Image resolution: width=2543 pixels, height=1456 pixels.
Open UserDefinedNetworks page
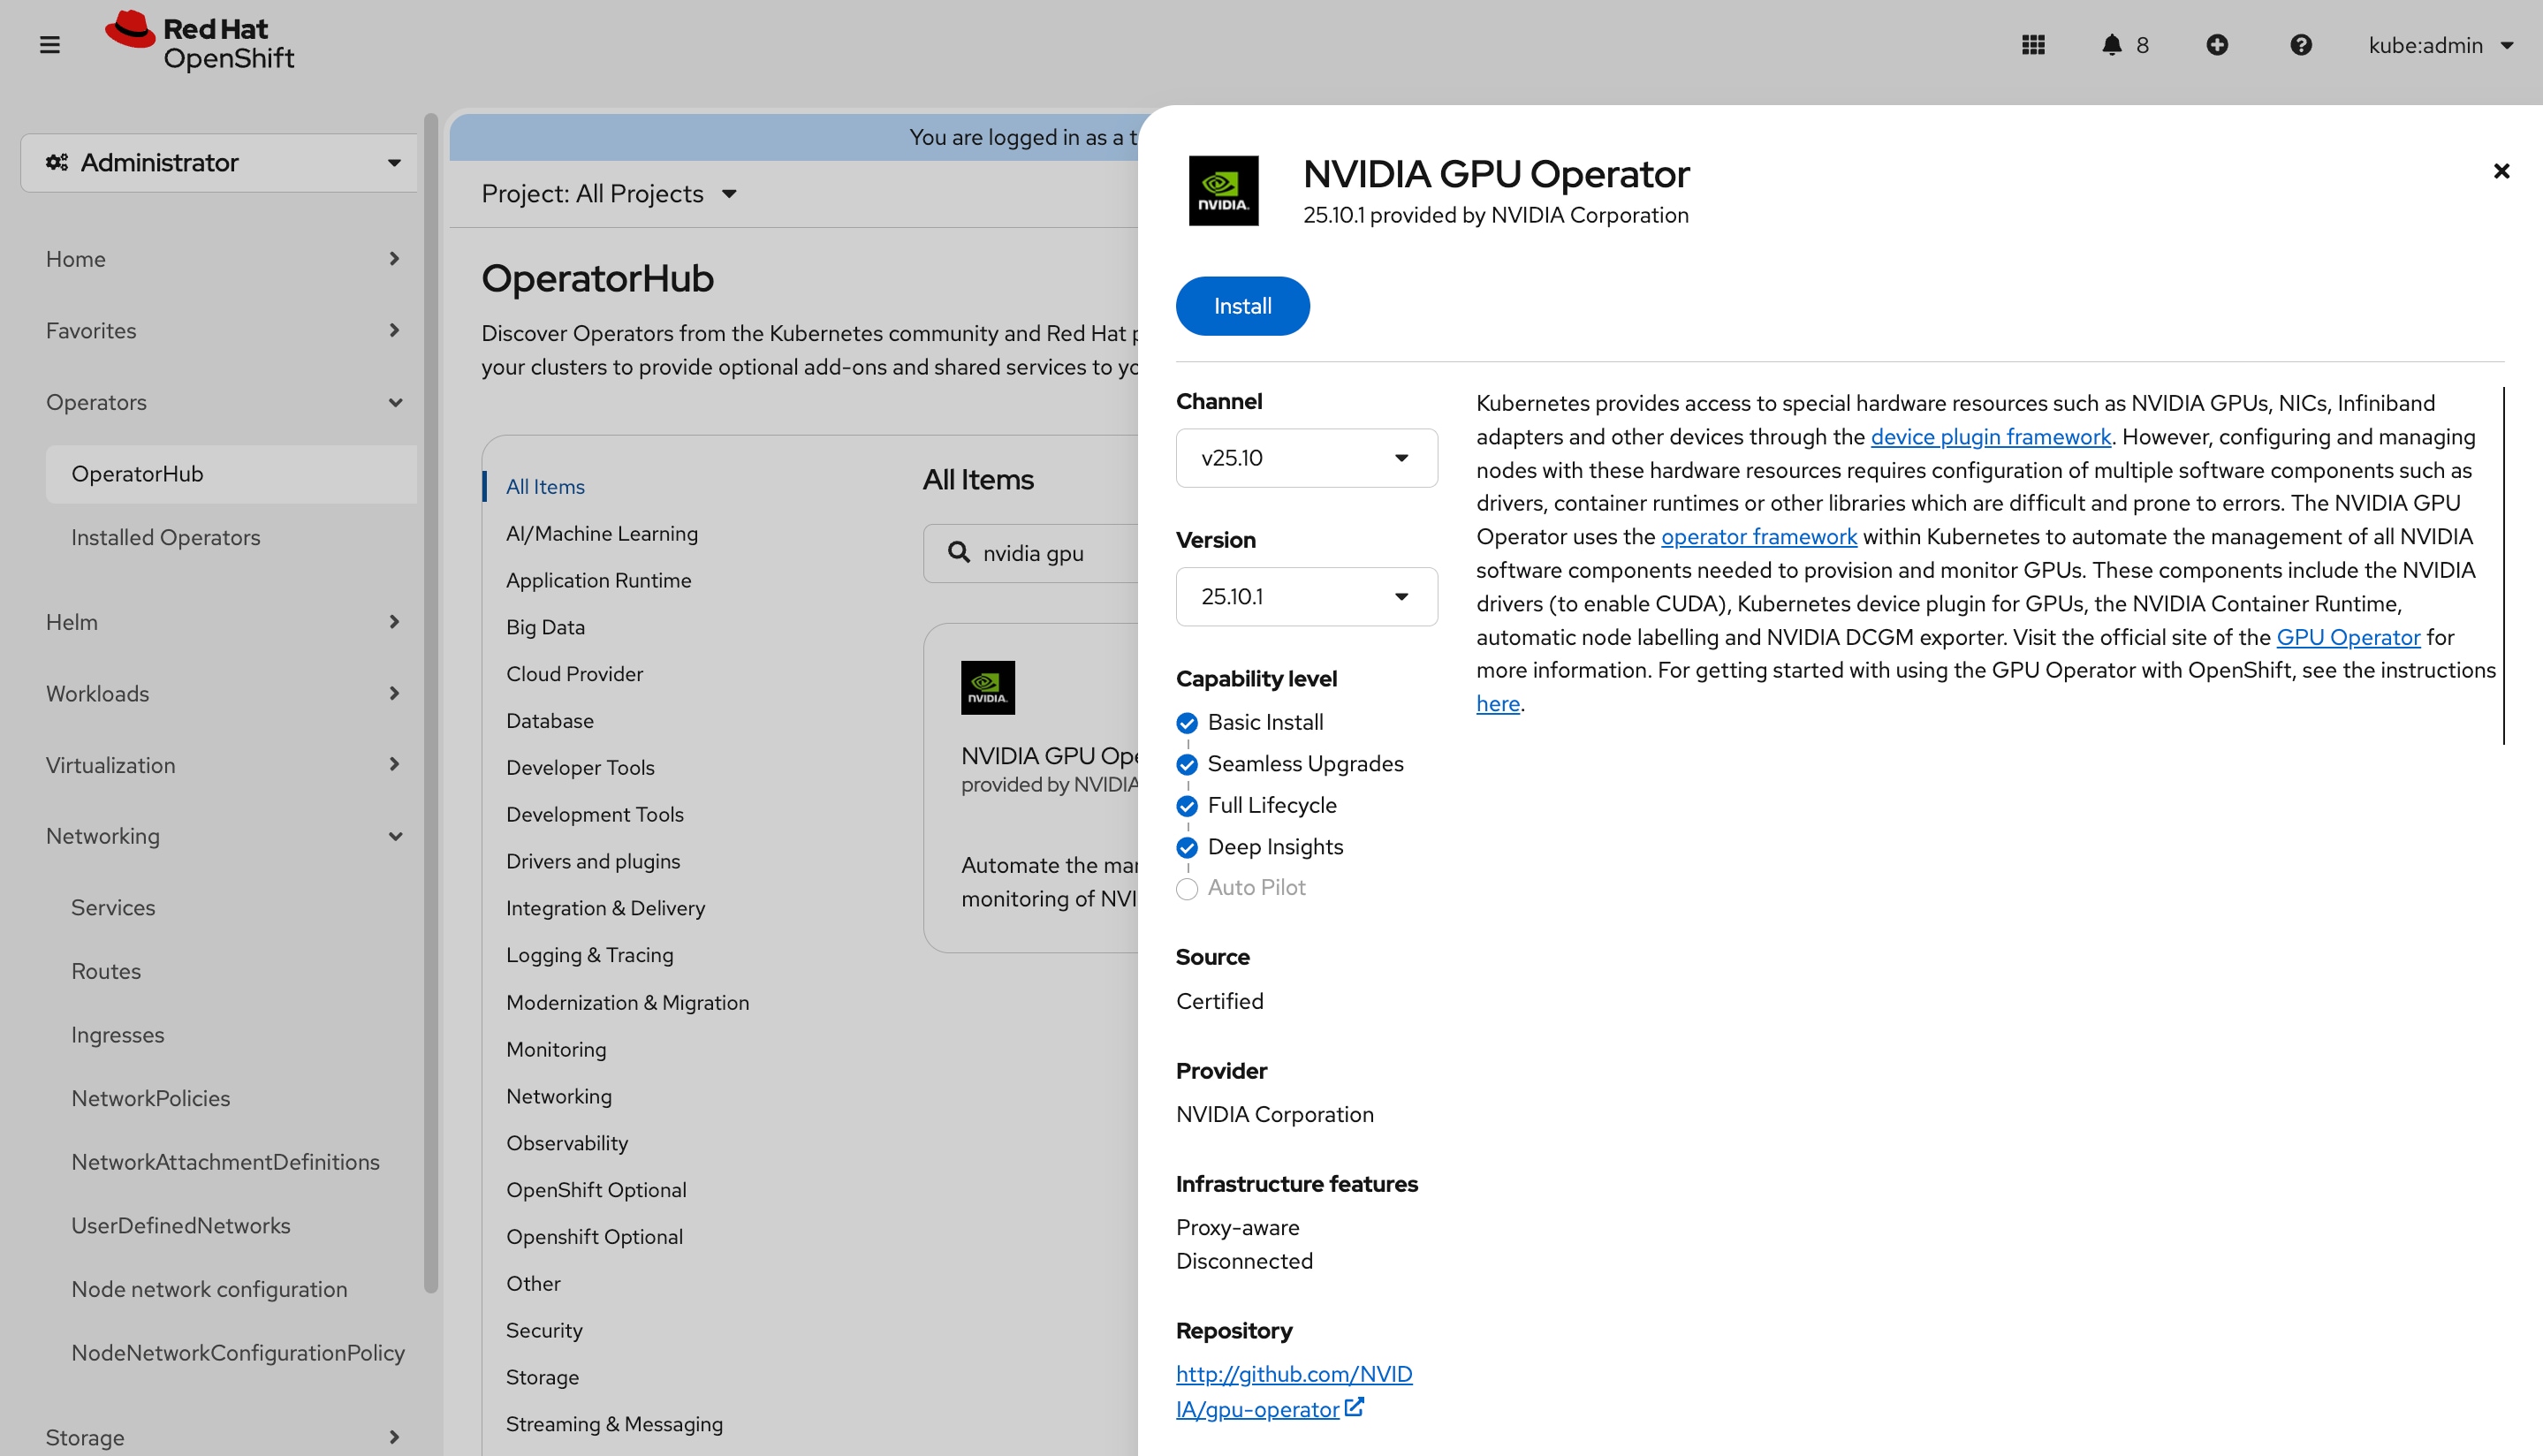181,1225
